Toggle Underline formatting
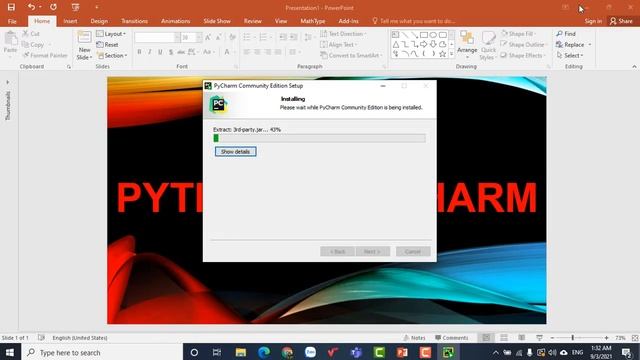 point(160,52)
